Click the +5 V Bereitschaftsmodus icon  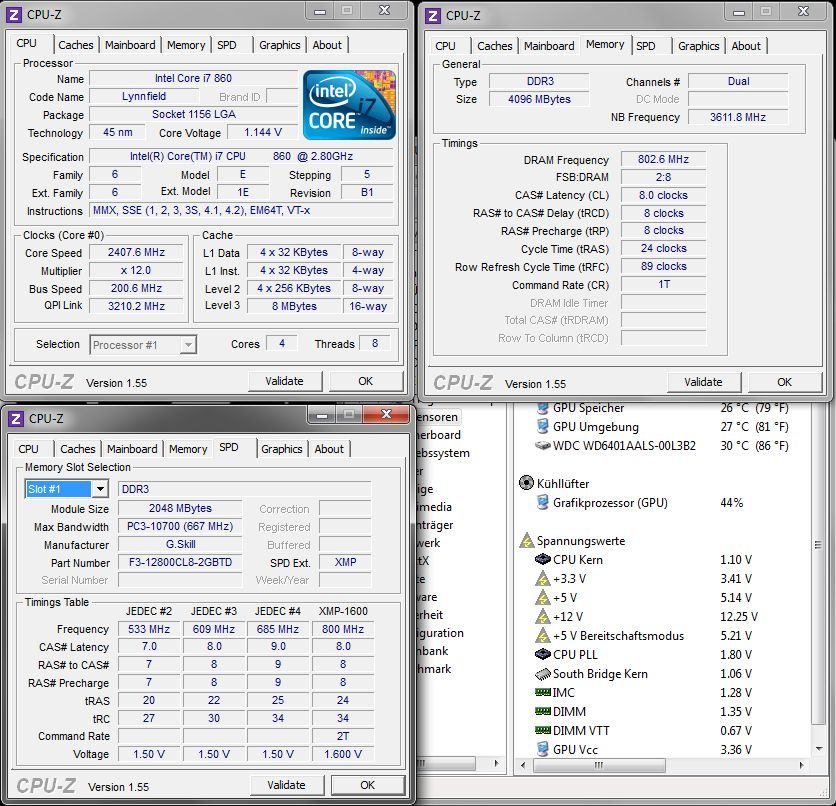click(x=542, y=635)
